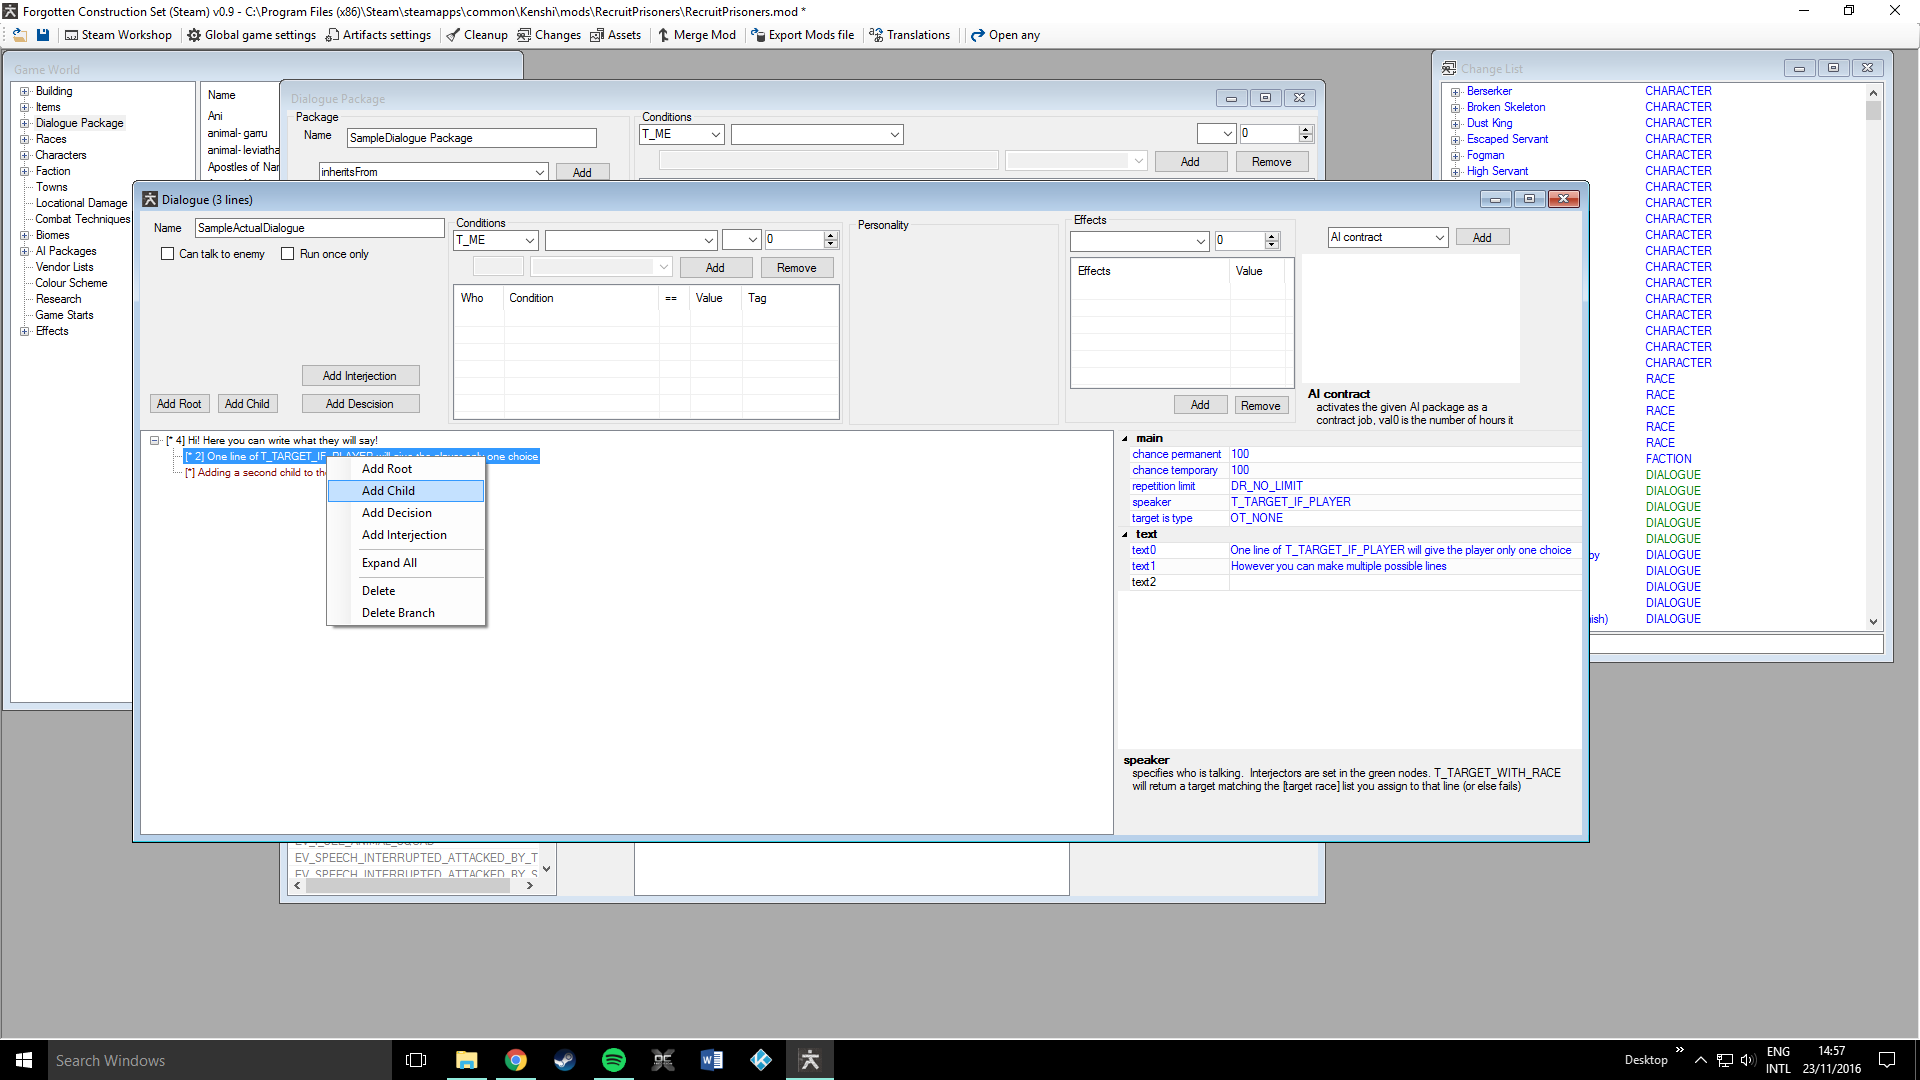This screenshot has width=1920, height=1080.
Task: Expand the Characters tree node
Action: coord(24,155)
